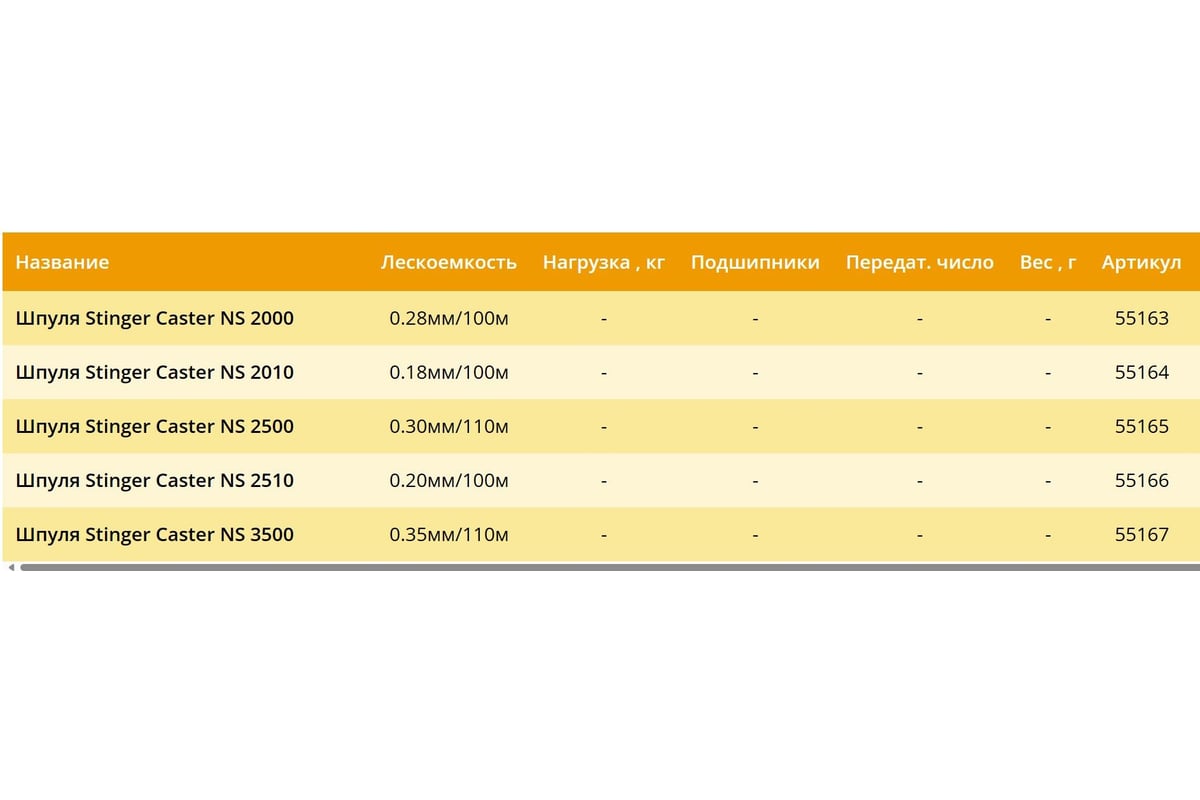Click the 0.30мм/110м capacity cell
Image resolution: width=1200 pixels, height=800 pixels.
(x=449, y=427)
